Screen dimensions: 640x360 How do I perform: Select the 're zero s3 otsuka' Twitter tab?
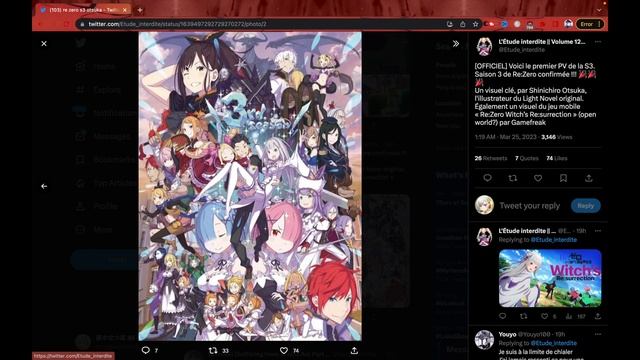(x=84, y=10)
